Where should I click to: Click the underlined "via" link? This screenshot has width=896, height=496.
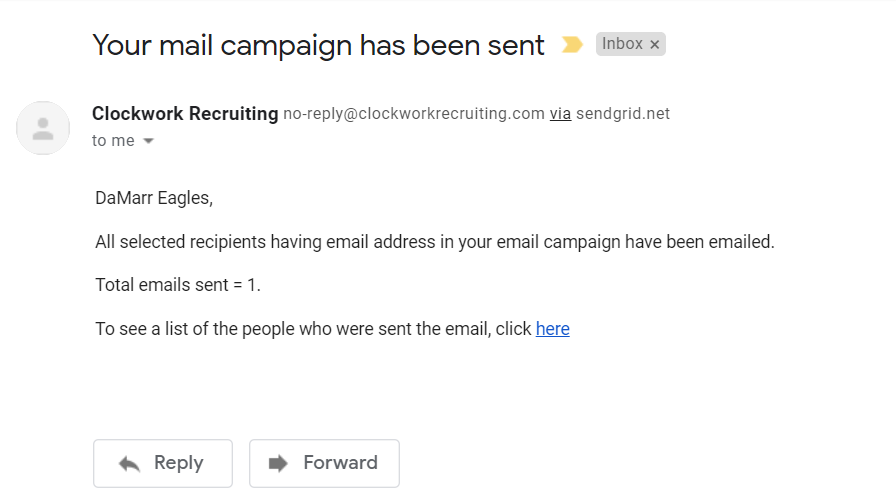[560, 114]
